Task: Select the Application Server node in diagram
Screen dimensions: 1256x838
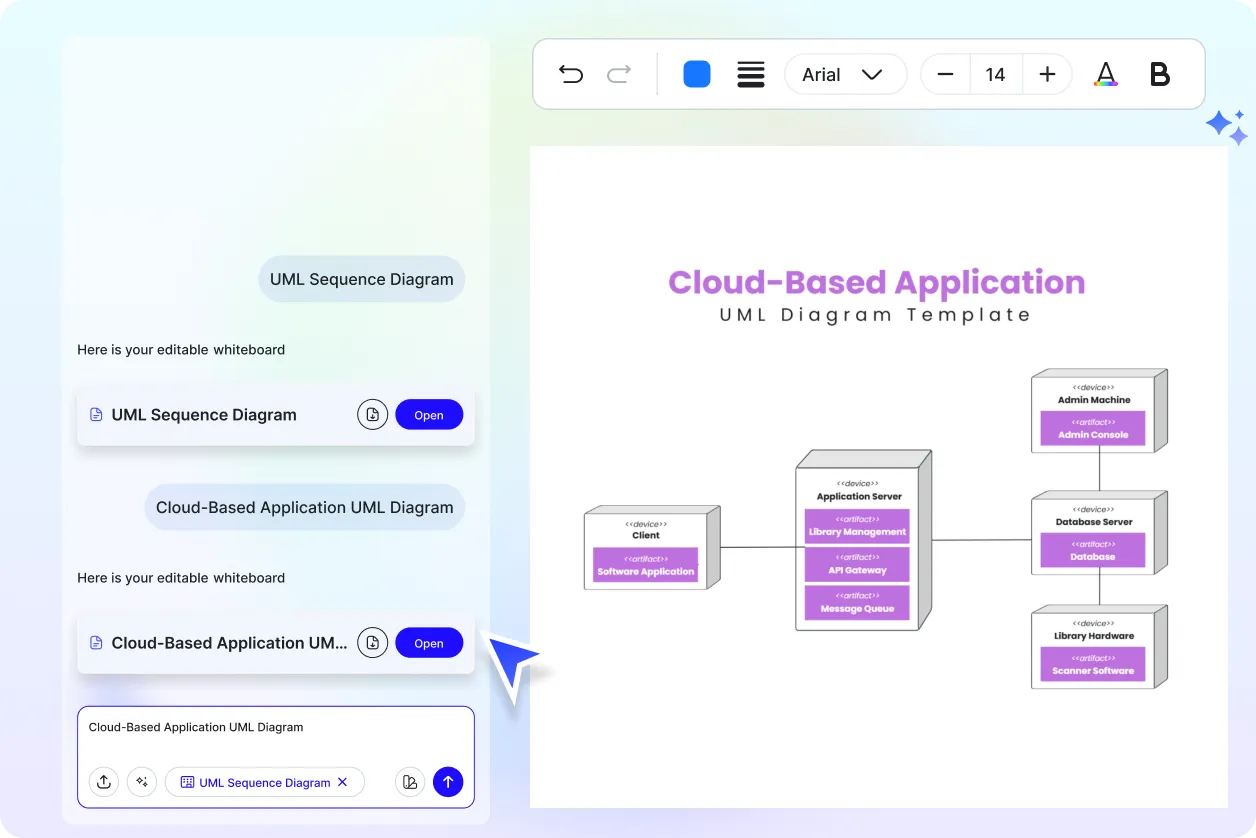Action: tap(859, 496)
